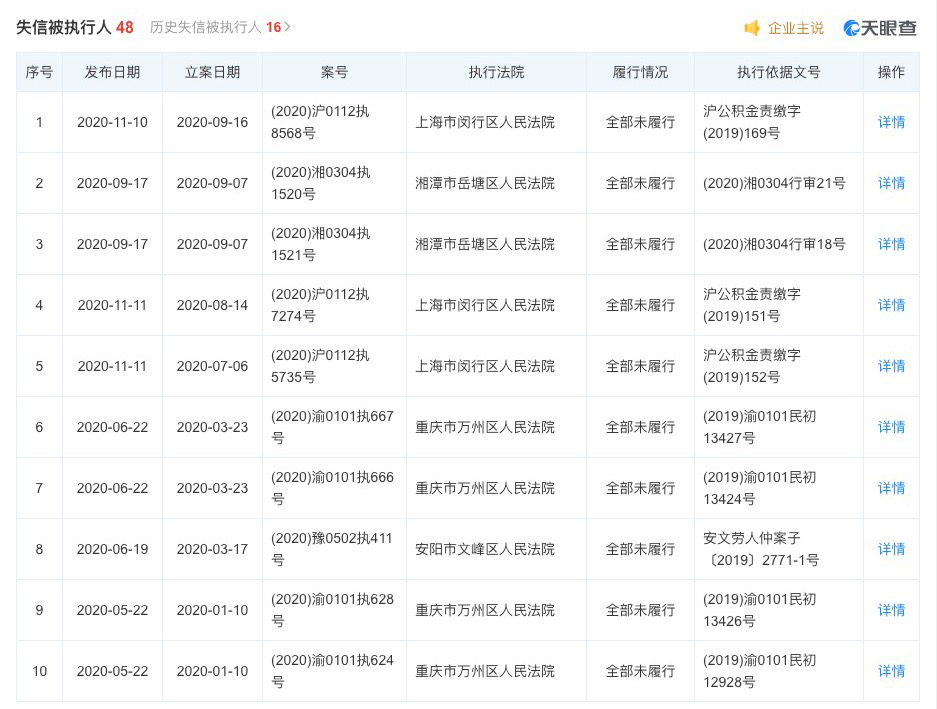This screenshot has height=709, width=937.
Task: Click 详情 for case 沪0112执5735号
Action: [x=891, y=366]
